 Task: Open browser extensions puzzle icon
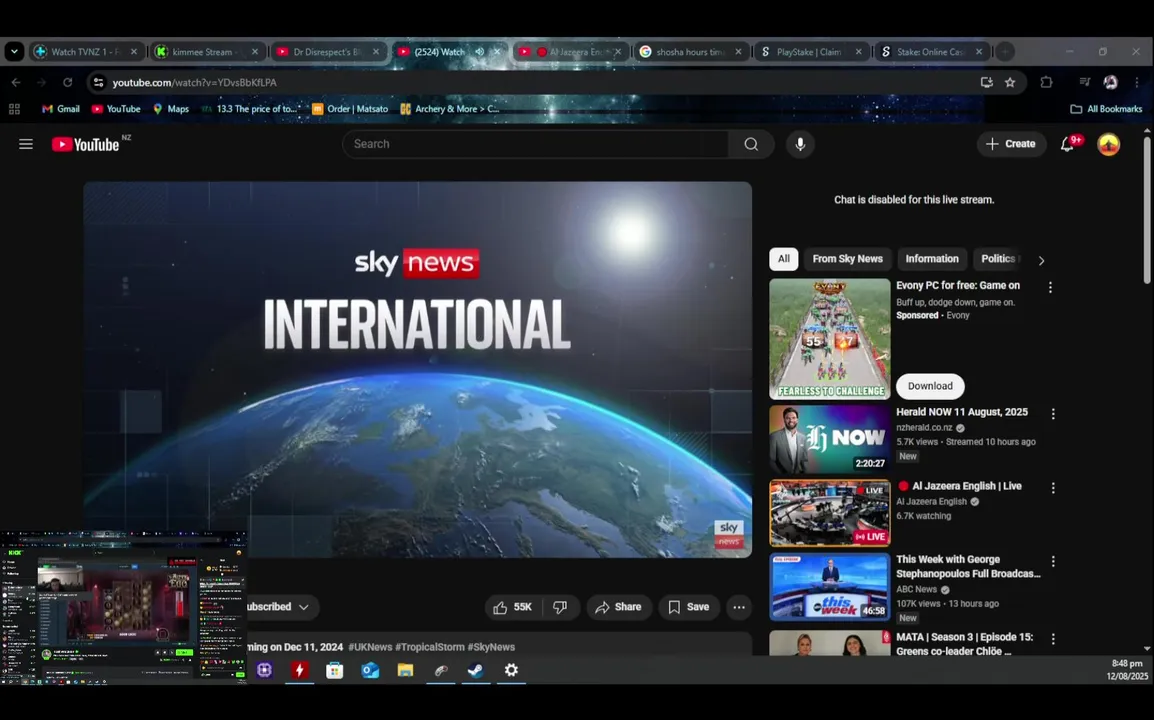tap(1046, 82)
